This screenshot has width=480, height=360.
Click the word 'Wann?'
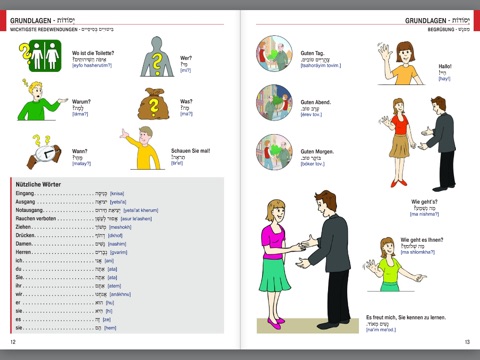point(80,151)
